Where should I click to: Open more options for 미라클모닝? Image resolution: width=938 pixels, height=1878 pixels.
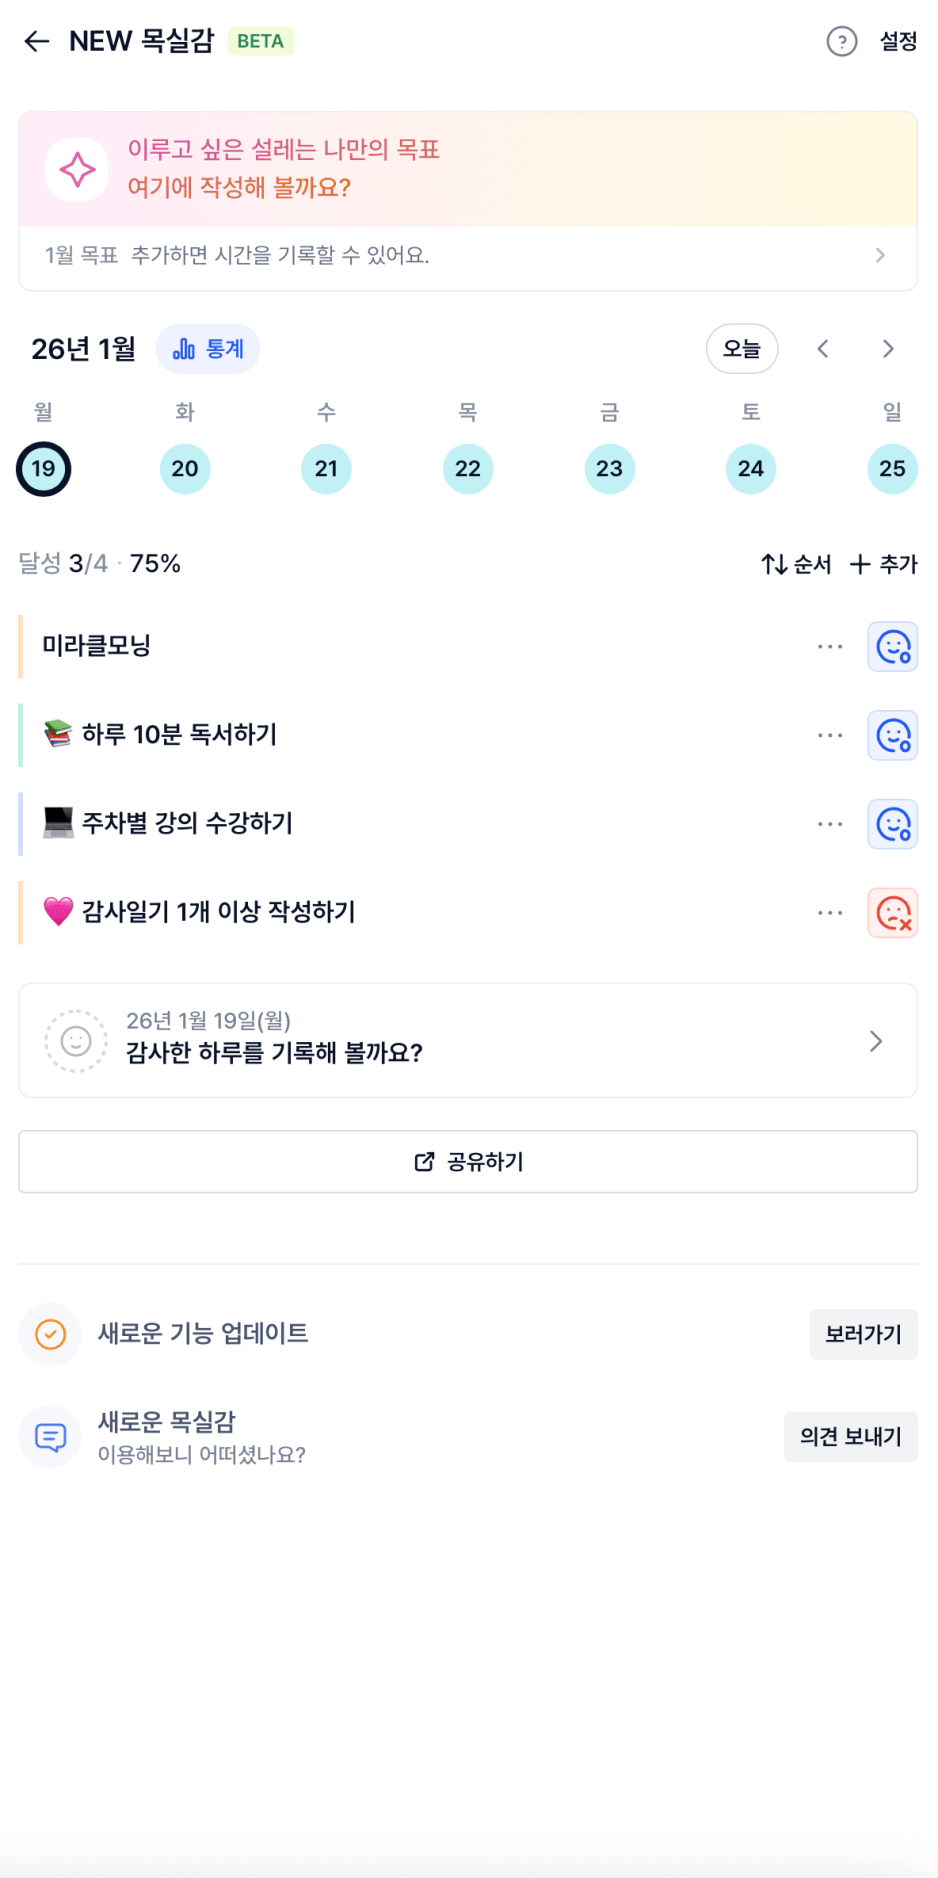click(830, 647)
